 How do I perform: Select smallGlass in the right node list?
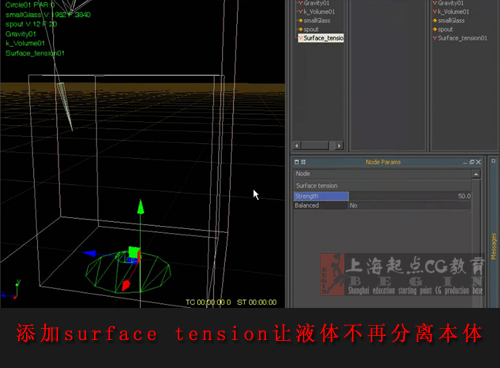(x=451, y=20)
